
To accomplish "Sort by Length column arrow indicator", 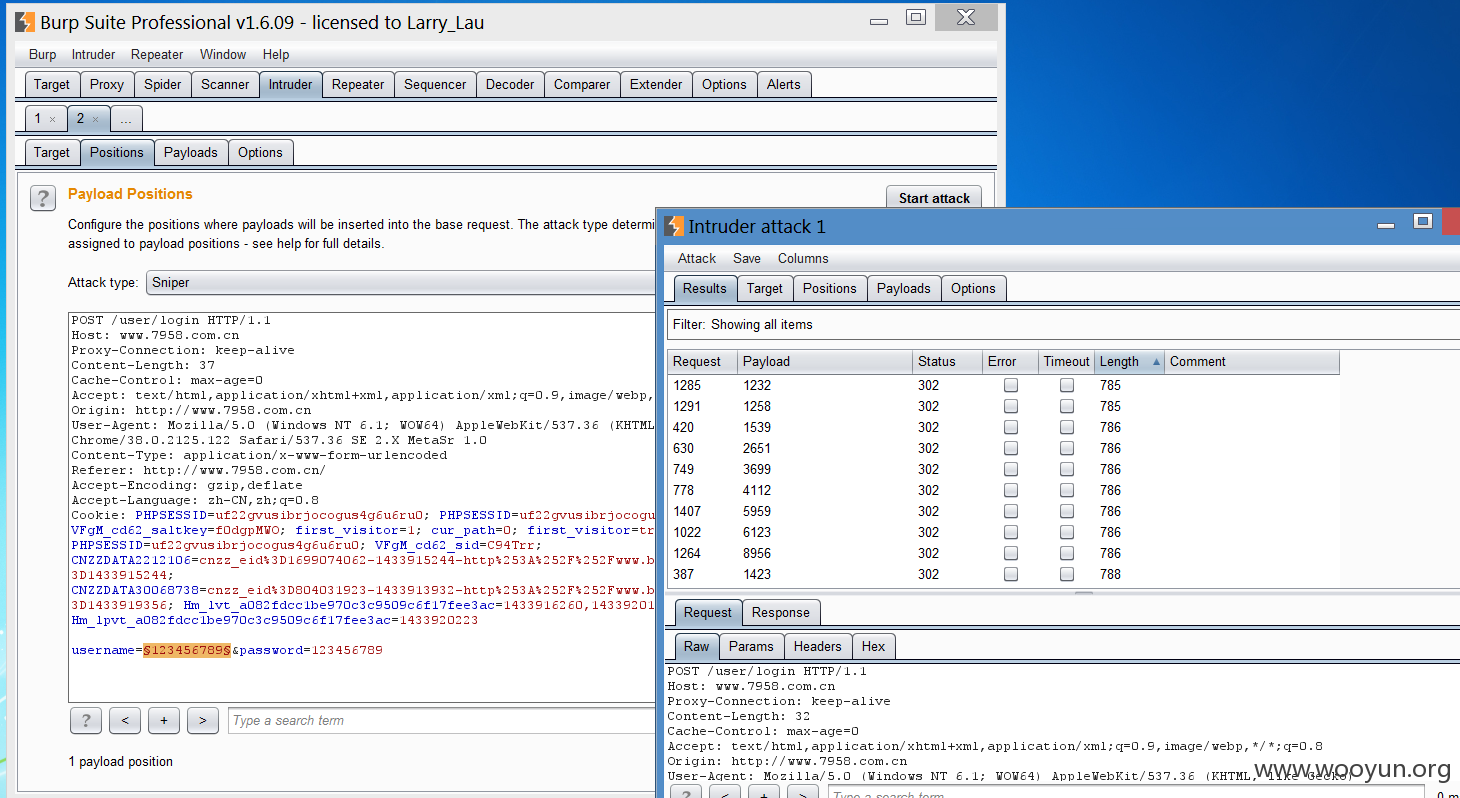I will (x=1157, y=362).
